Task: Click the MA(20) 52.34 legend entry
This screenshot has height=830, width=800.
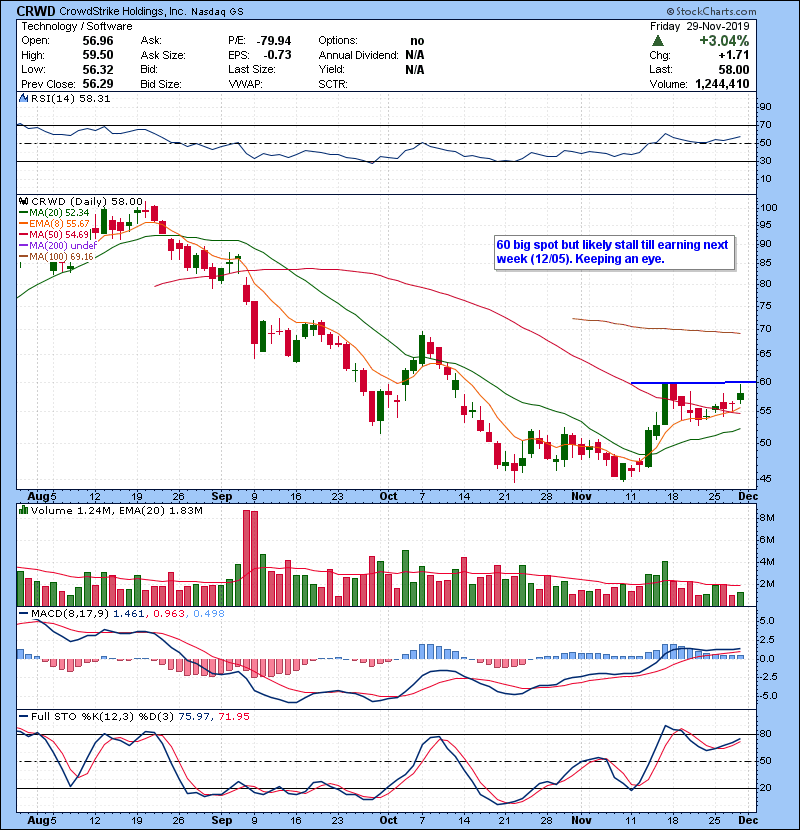Action: click(55, 212)
